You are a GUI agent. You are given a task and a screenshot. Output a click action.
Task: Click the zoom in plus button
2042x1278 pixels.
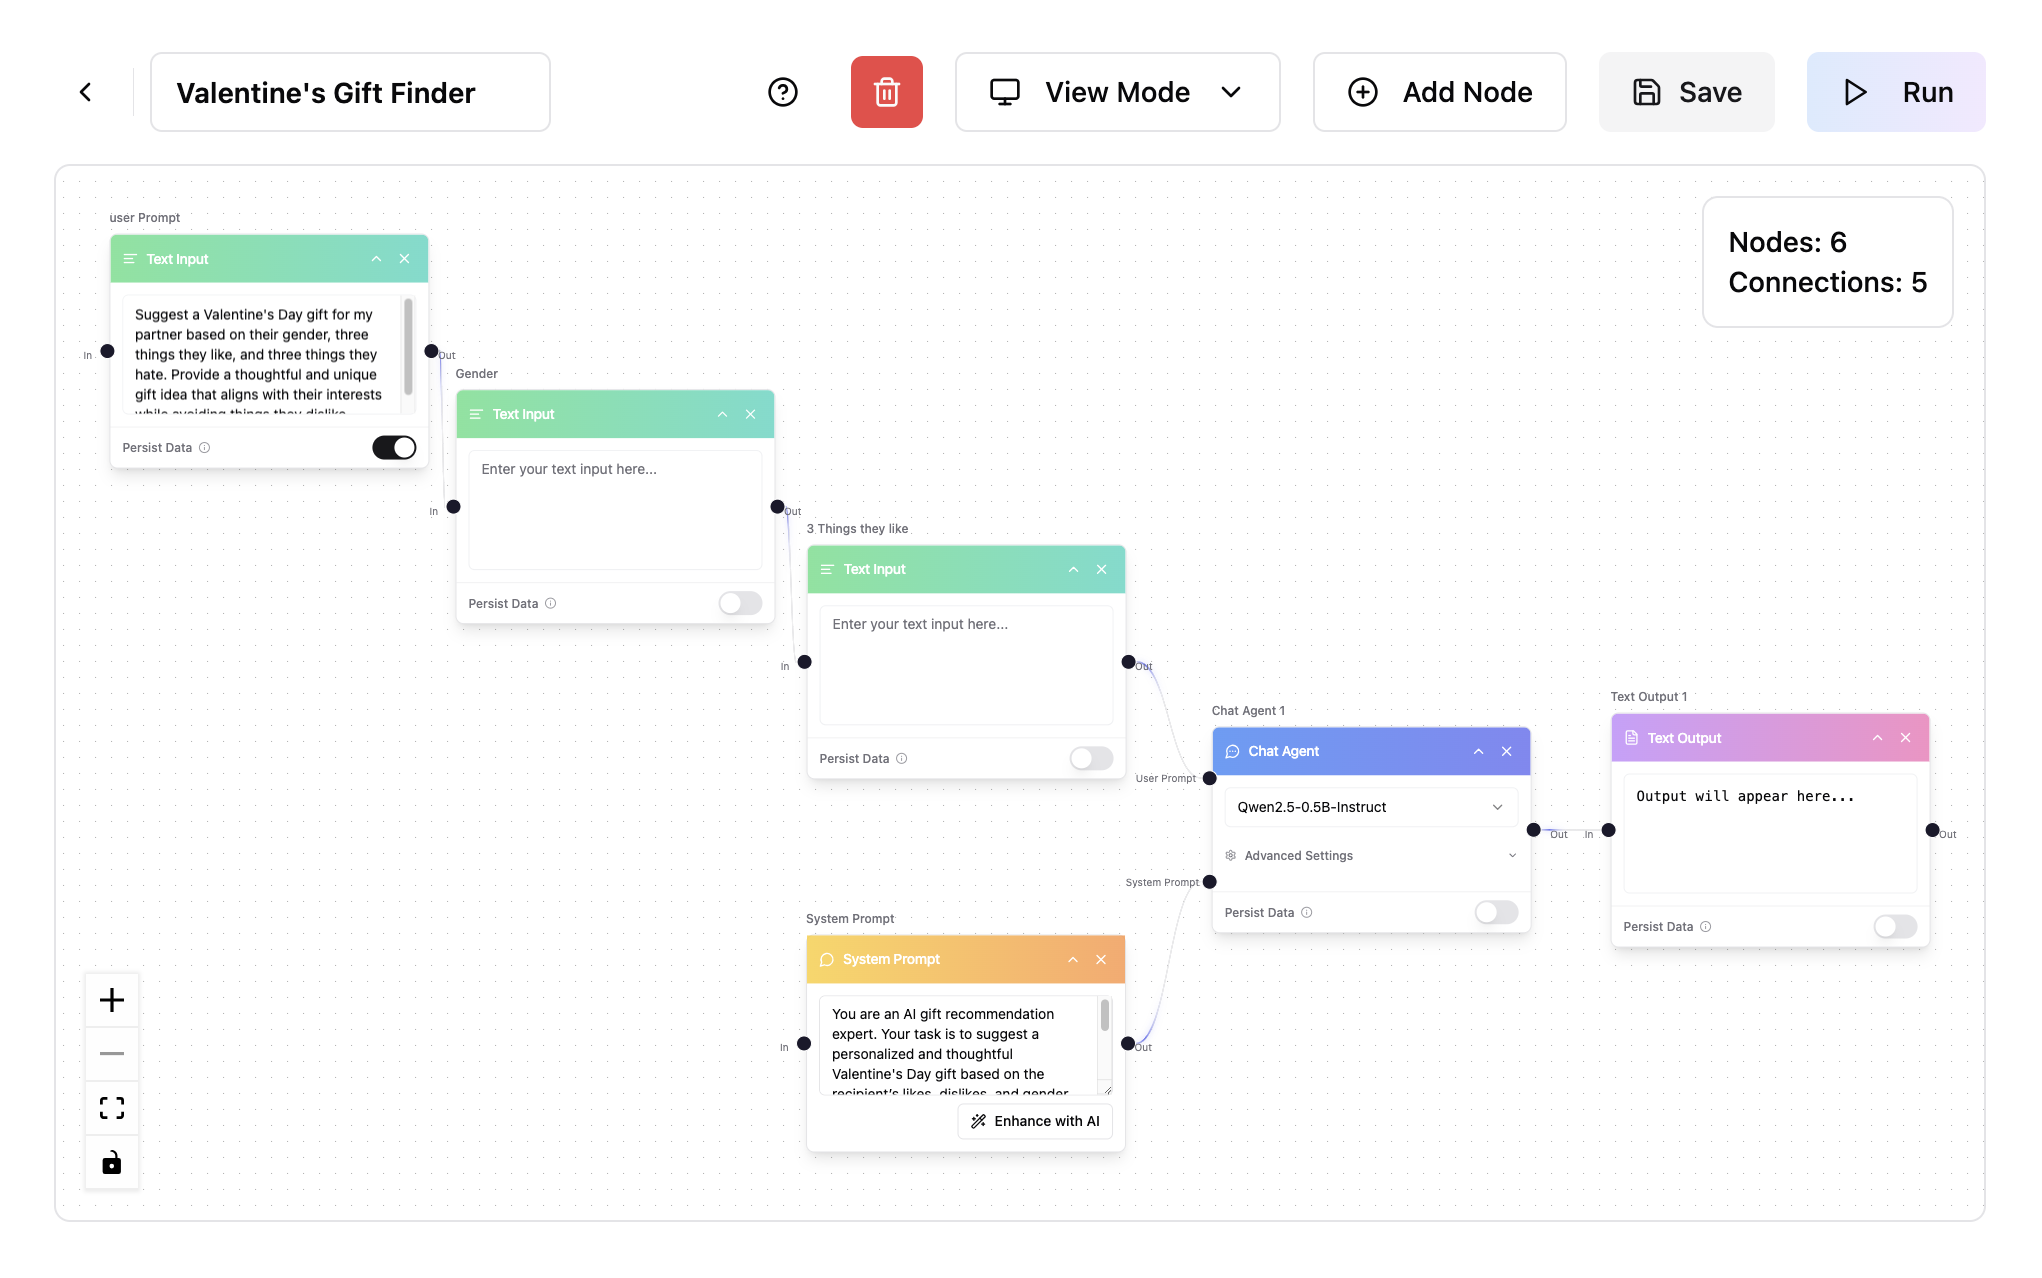(x=110, y=1000)
